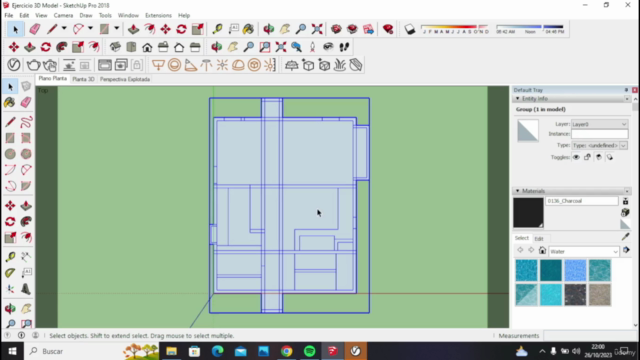640x360 pixels.
Task: Open the Window menu
Action: (128, 16)
